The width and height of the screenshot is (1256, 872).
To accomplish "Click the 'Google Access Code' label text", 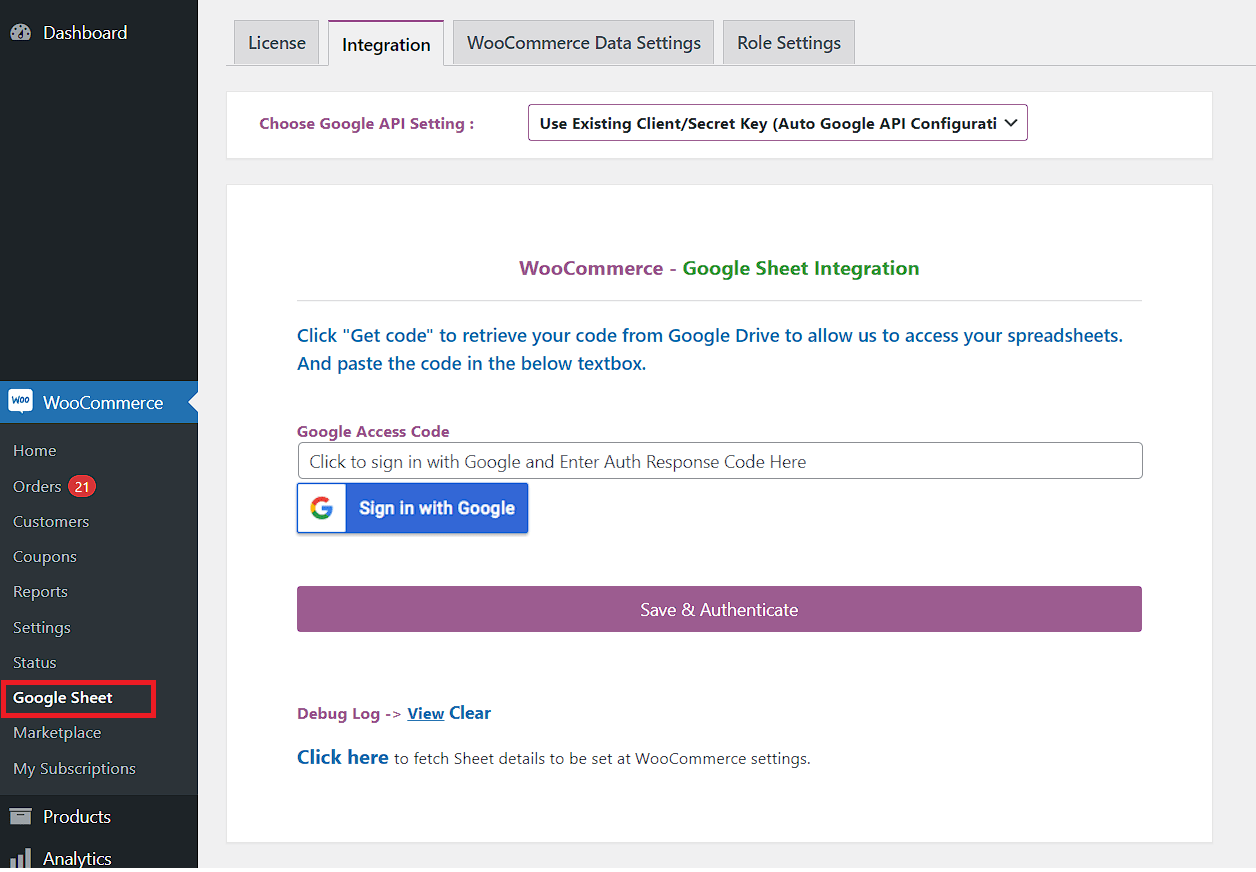I will tap(373, 432).
